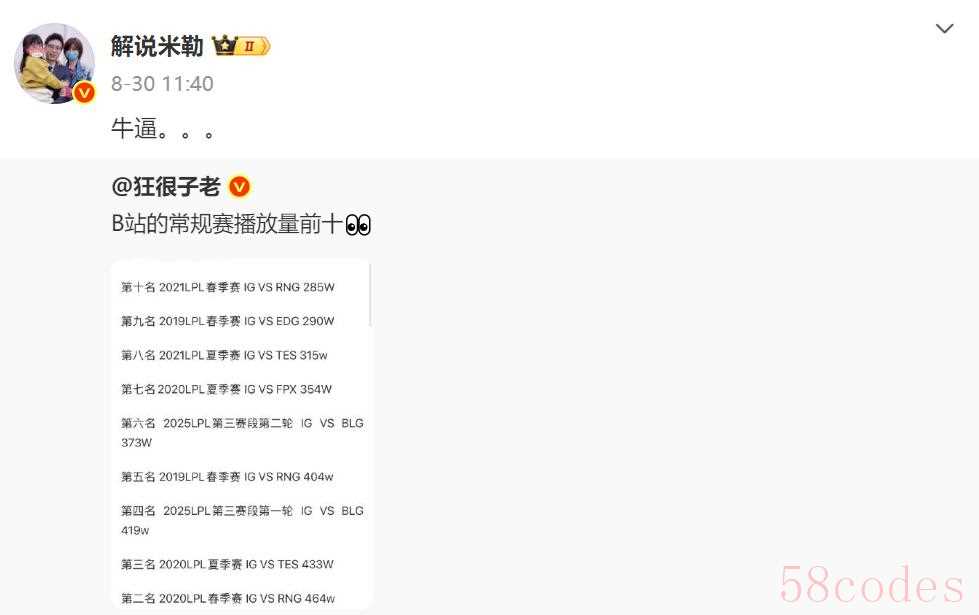Click the scrollbar inside the ranking image
This screenshot has height=615, width=979.
[370, 295]
